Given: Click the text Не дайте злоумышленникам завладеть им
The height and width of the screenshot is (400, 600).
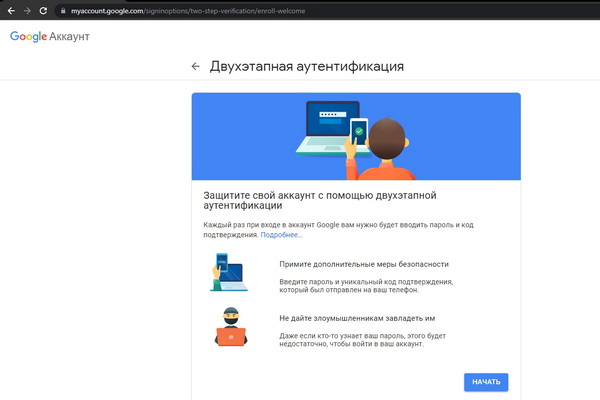Looking at the screenshot, I should [357, 318].
